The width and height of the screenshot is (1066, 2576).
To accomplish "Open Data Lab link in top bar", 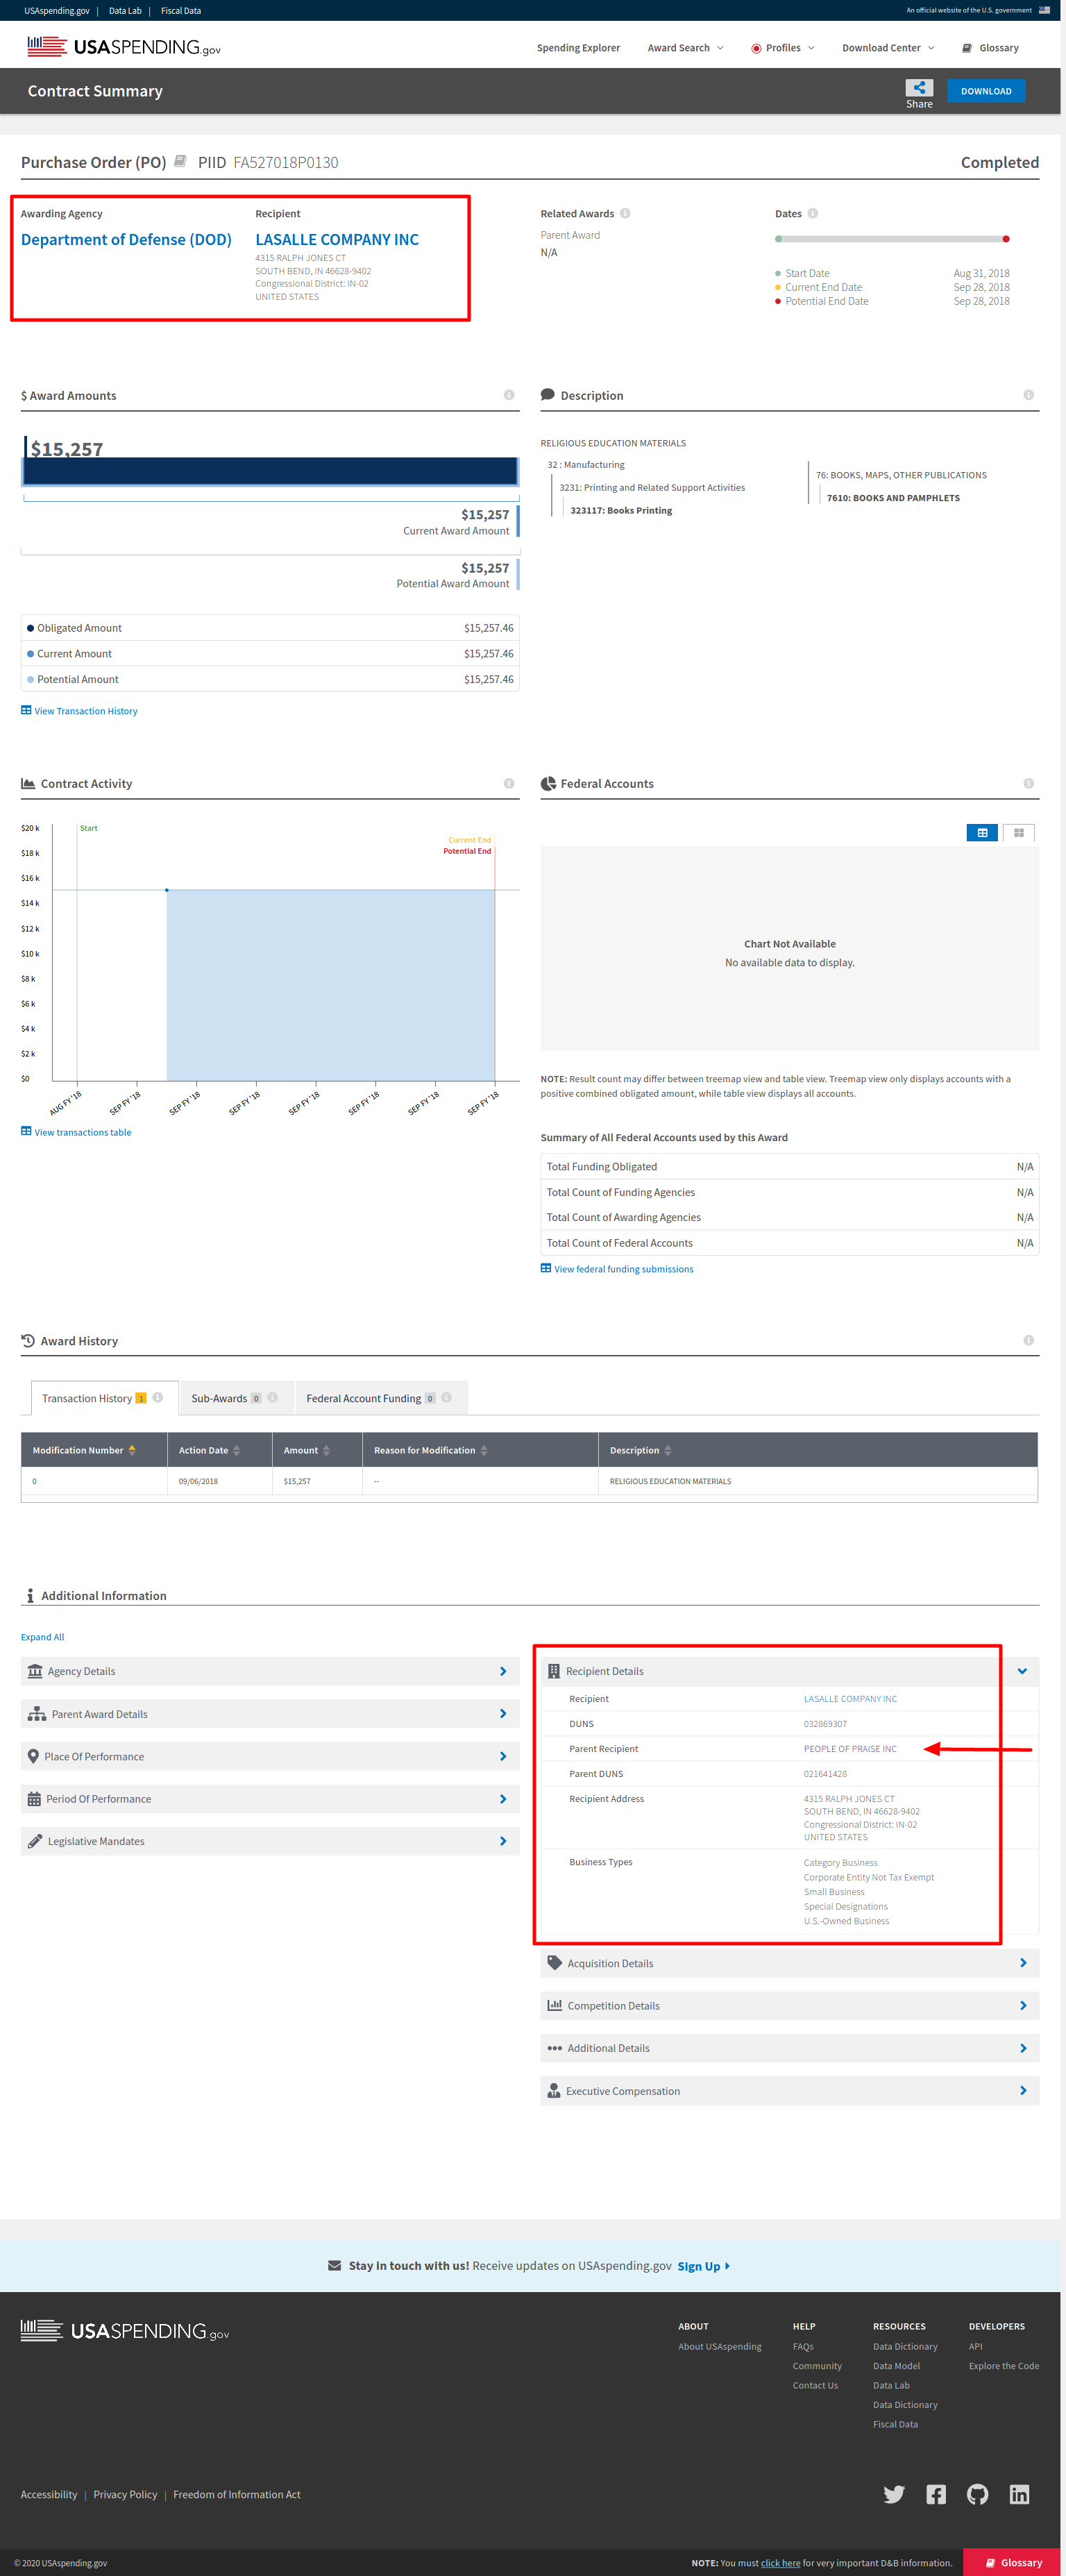I will tap(125, 11).
